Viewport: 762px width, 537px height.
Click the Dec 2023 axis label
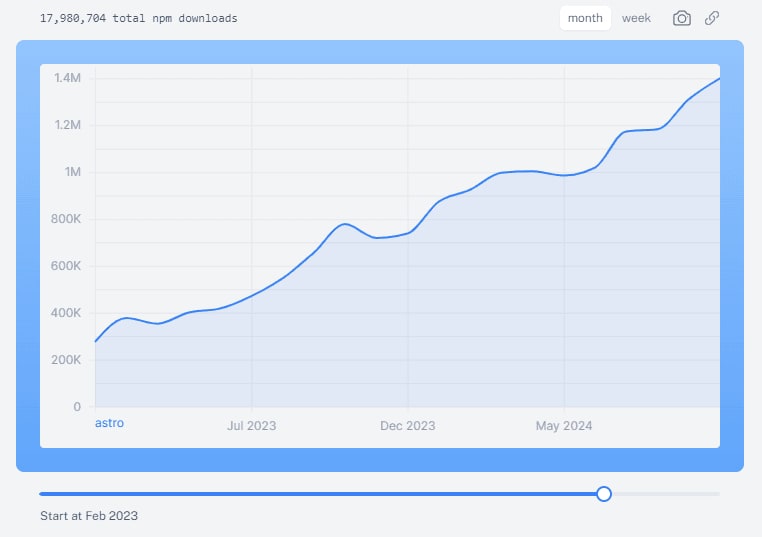[x=408, y=426]
